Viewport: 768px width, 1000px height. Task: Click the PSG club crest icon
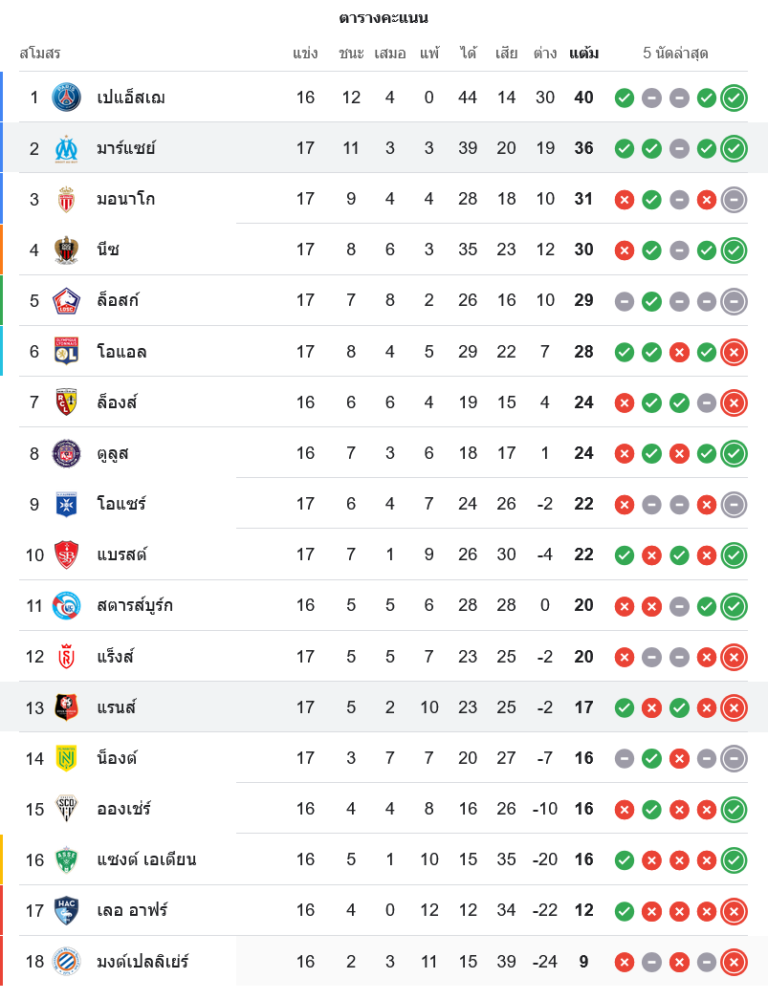67,97
